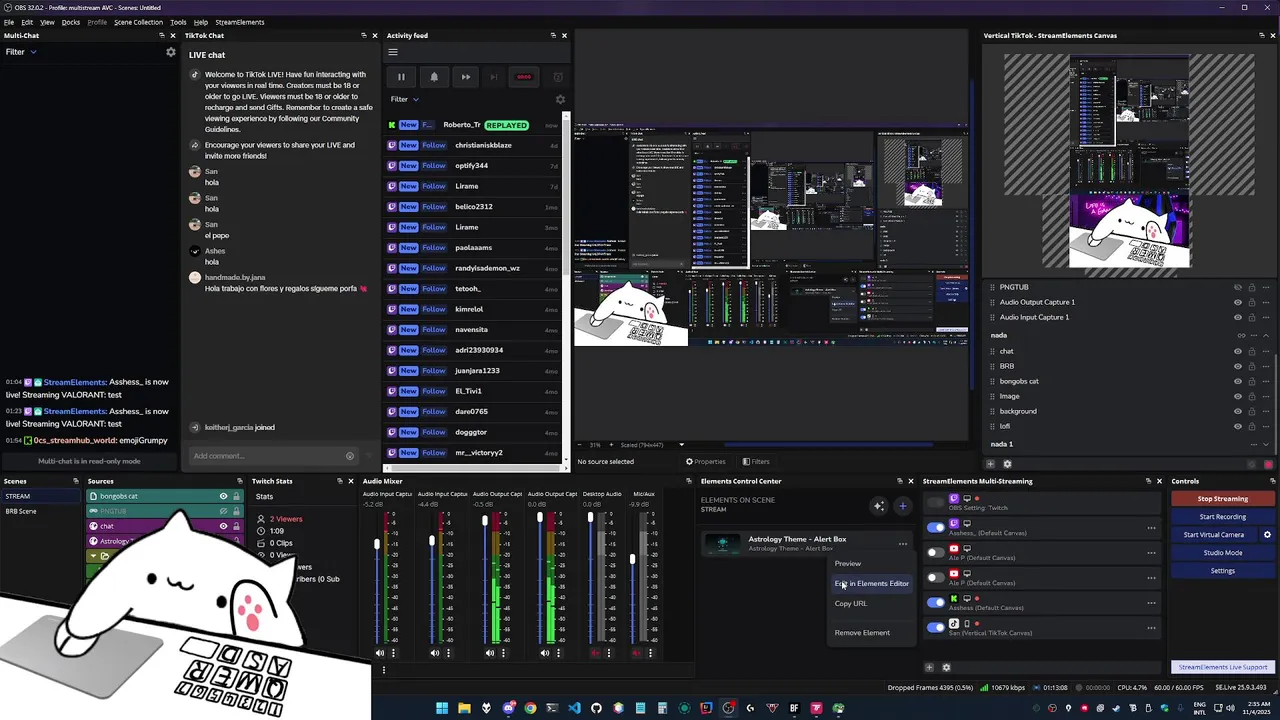Viewport: 1280px width, 720px height.
Task: Expand the Activity feed Filter dropdown
Action: coord(405,99)
